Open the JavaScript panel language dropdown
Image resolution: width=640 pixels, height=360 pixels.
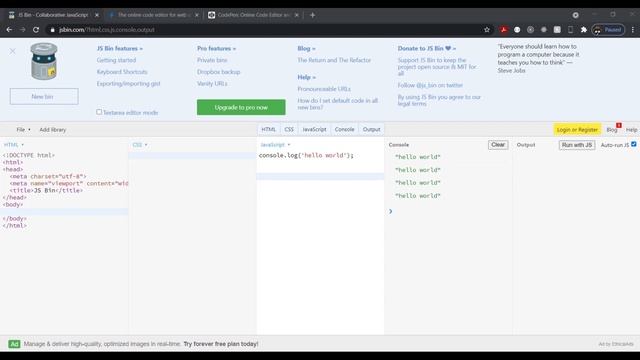[275, 145]
